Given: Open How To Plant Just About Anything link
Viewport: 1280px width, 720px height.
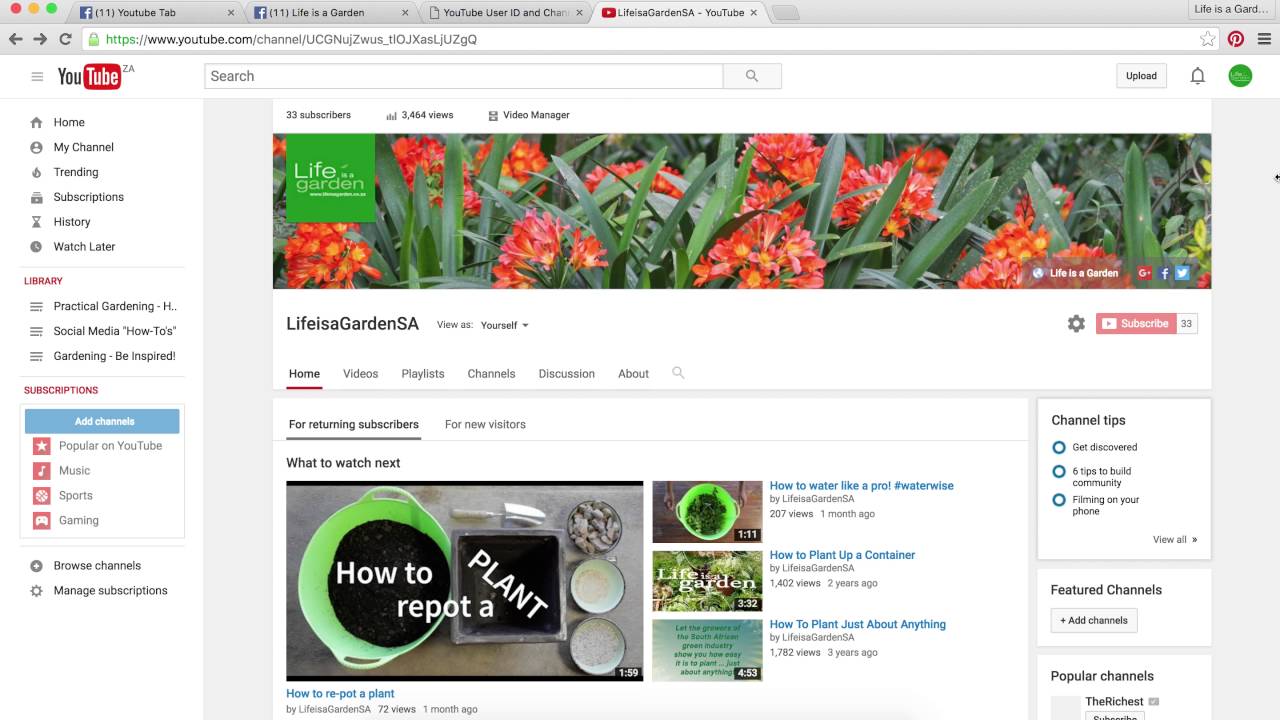Looking at the screenshot, I should click(x=857, y=624).
